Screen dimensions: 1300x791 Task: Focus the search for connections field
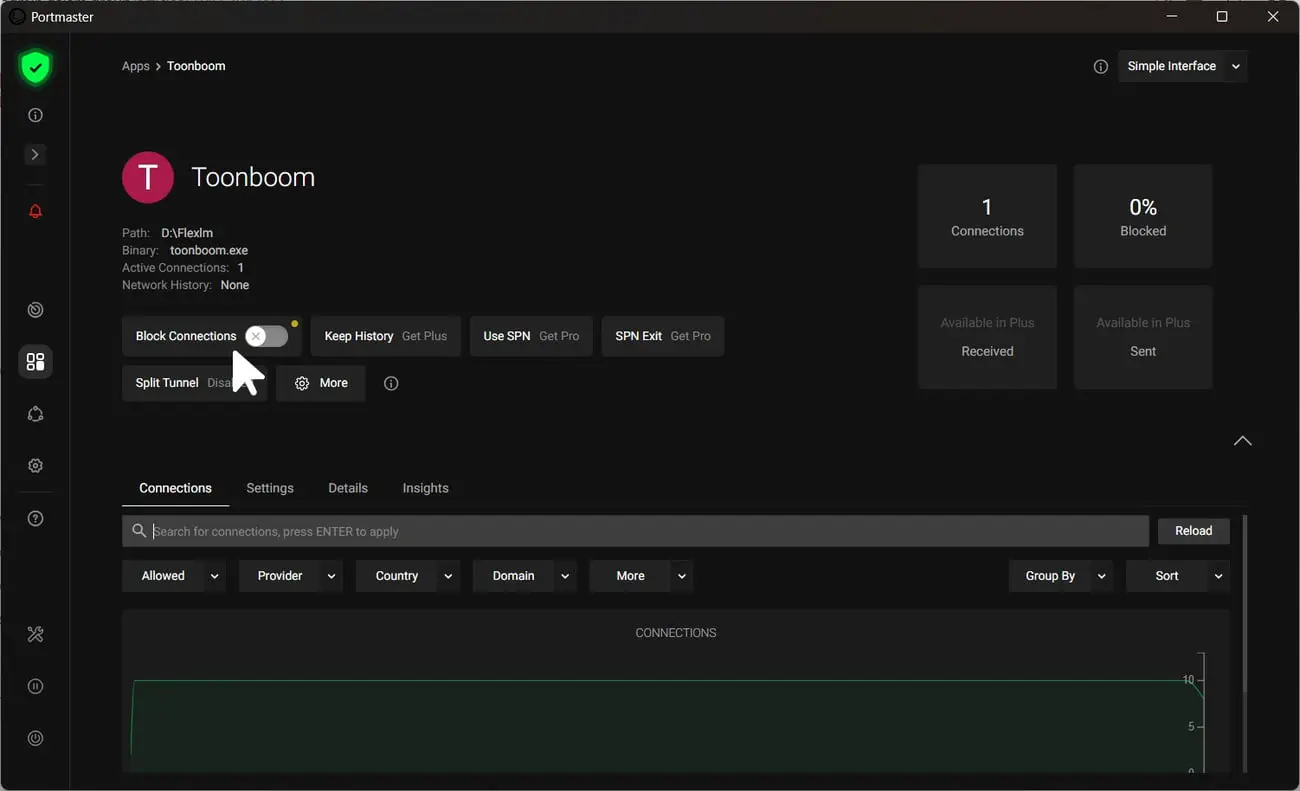(635, 531)
